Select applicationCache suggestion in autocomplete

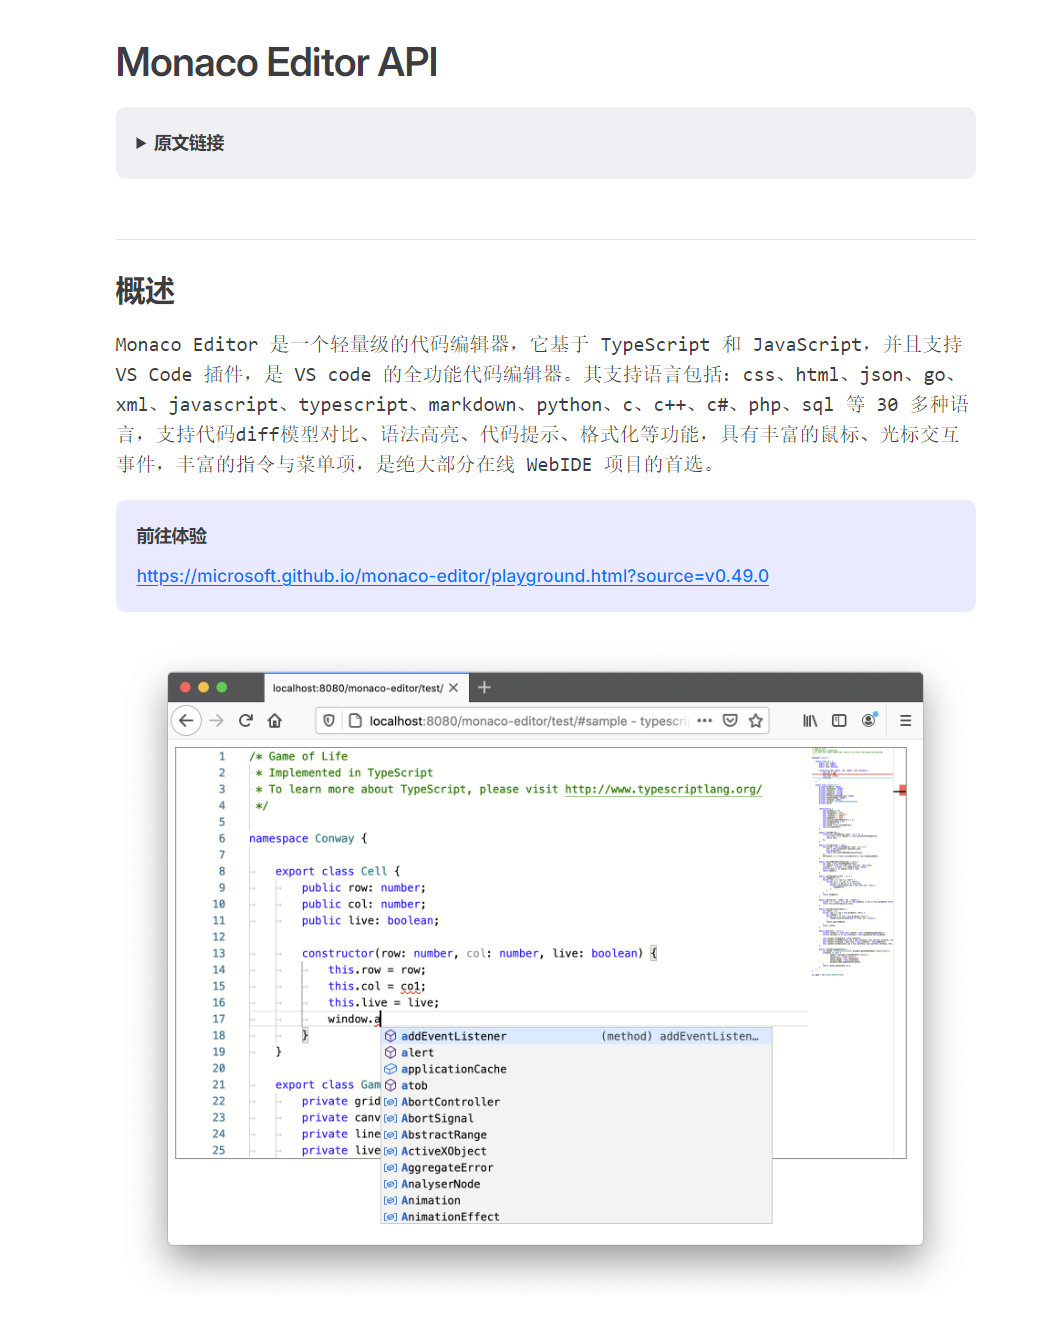click(577, 1069)
